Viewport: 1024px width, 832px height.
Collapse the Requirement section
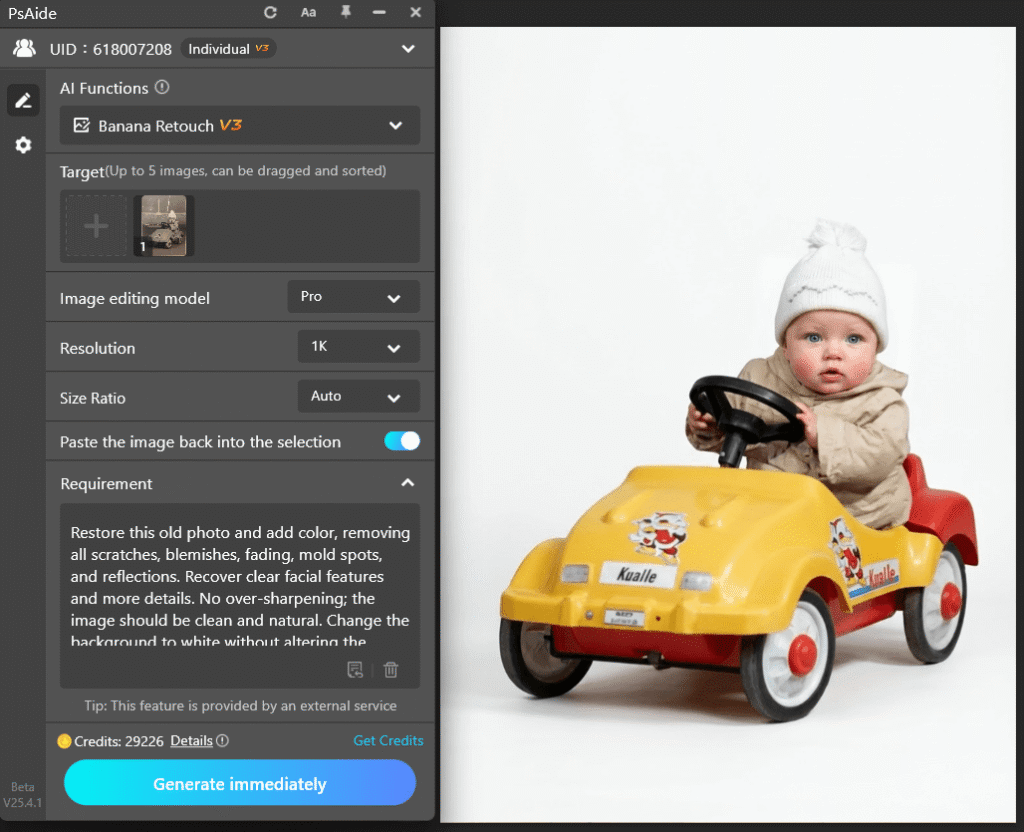[408, 482]
